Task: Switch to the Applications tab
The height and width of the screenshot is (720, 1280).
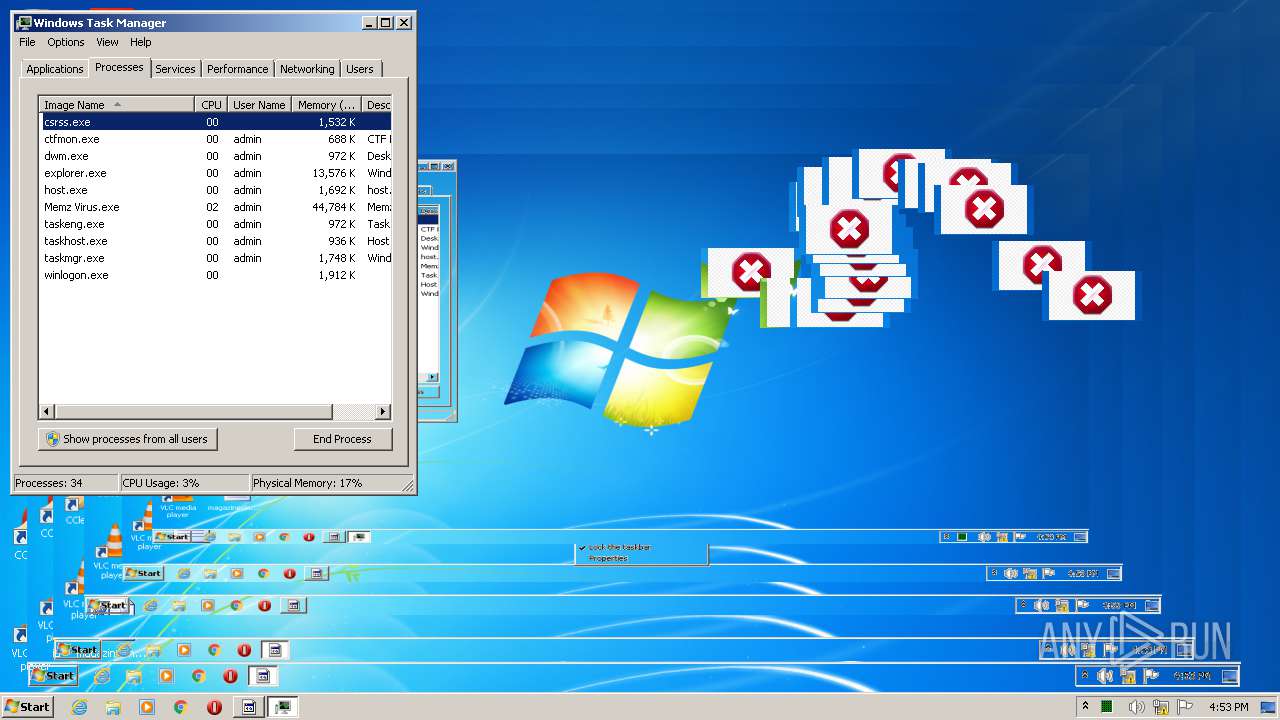Action: click(54, 69)
